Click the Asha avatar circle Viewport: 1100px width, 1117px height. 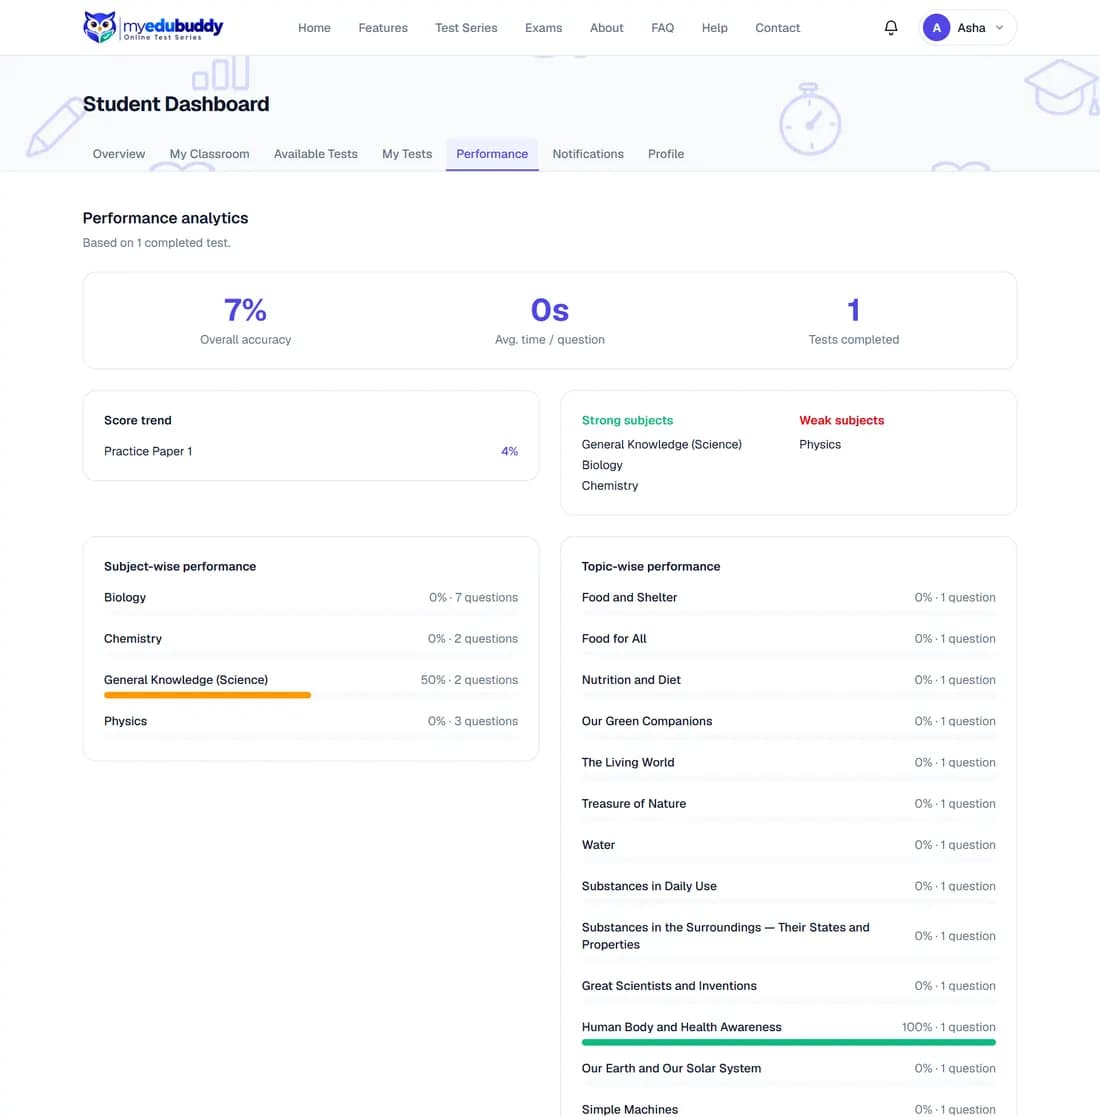936,28
